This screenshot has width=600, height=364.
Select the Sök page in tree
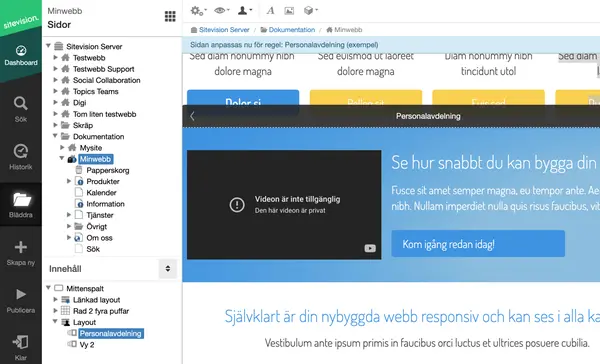click(x=93, y=249)
